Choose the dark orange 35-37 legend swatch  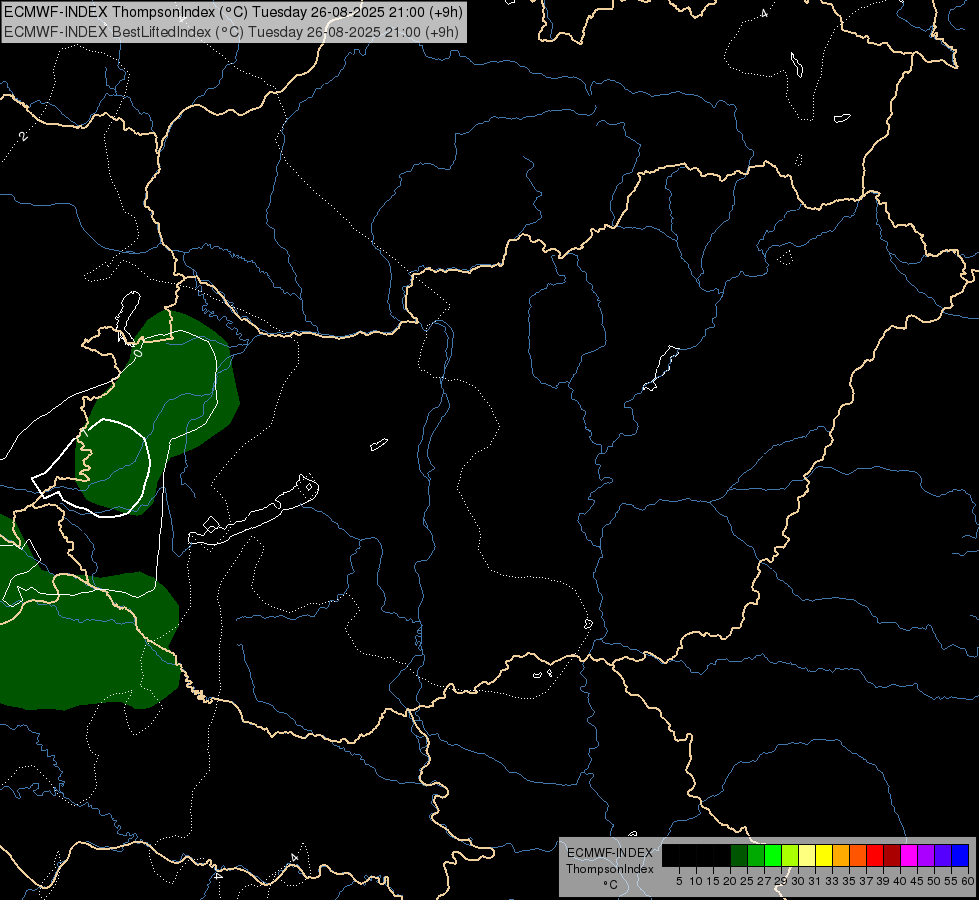click(x=858, y=855)
